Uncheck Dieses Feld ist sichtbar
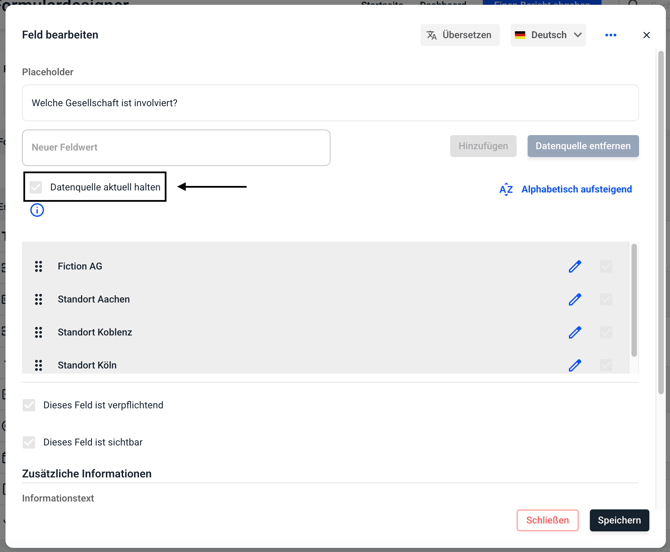The width and height of the screenshot is (670, 552). 29,442
